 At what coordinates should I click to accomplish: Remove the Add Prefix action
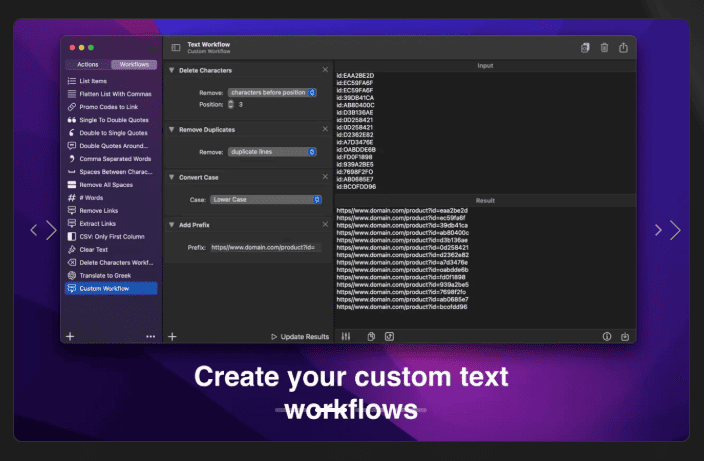pos(325,224)
